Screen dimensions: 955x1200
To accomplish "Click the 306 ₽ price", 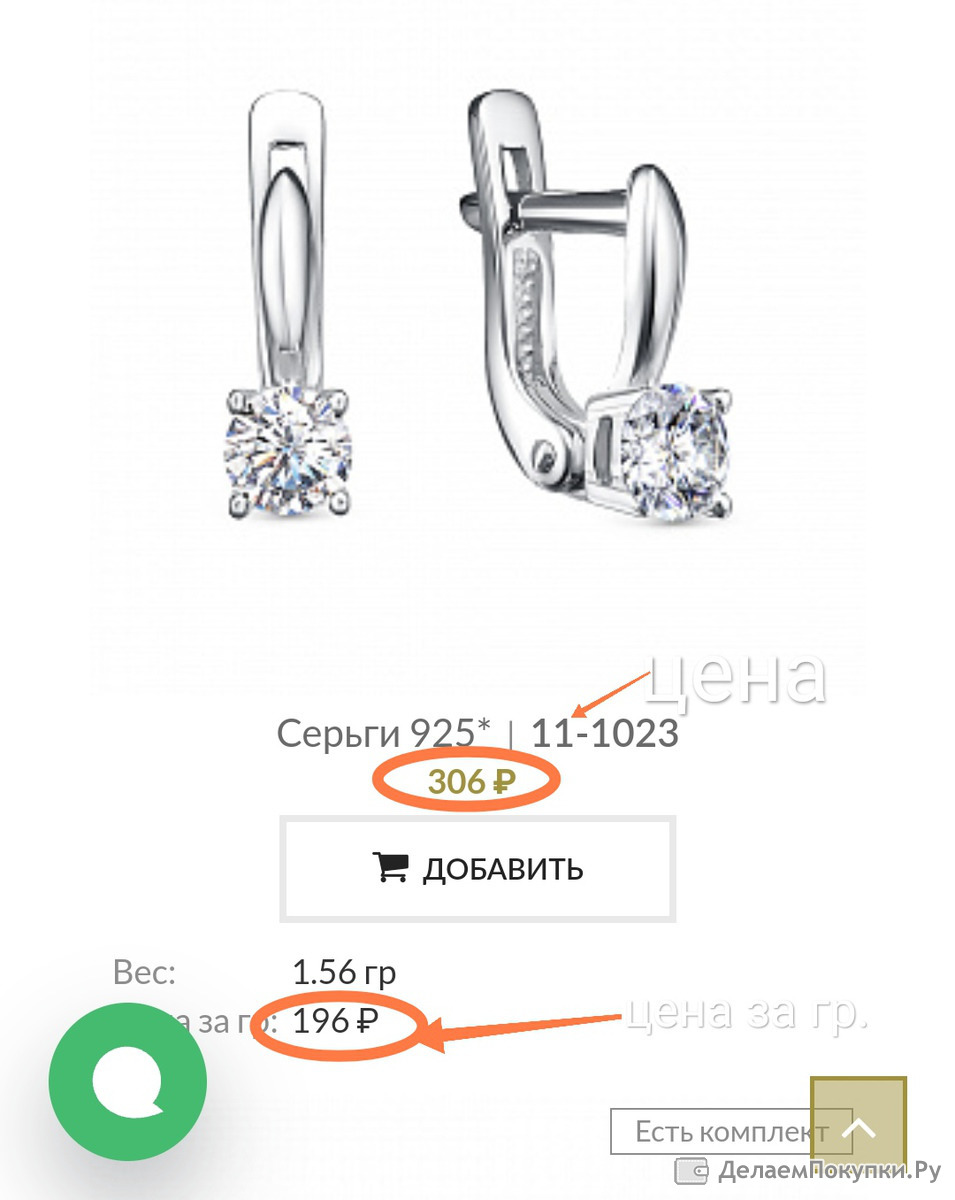I will pos(471,782).
